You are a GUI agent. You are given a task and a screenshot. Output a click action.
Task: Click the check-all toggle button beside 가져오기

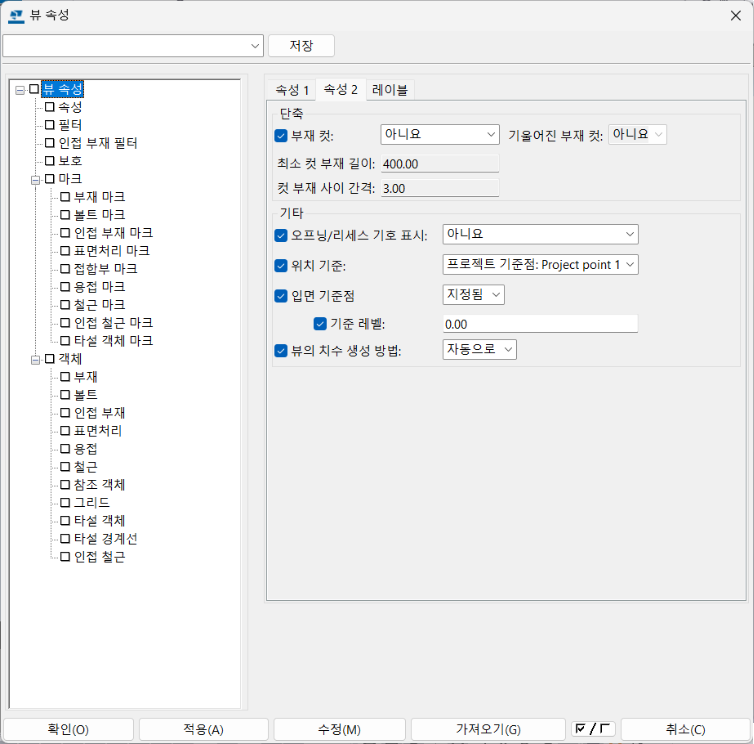[593, 729]
